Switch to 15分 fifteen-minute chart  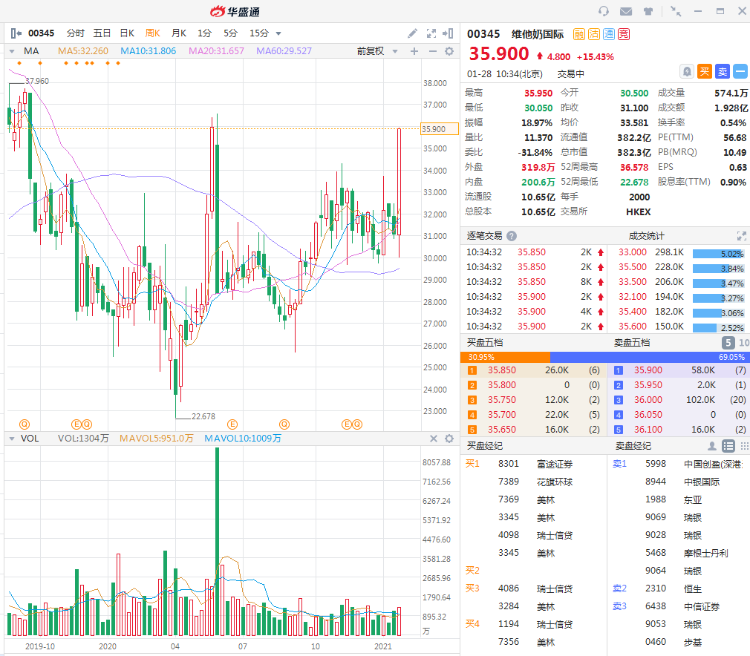[x=259, y=33]
